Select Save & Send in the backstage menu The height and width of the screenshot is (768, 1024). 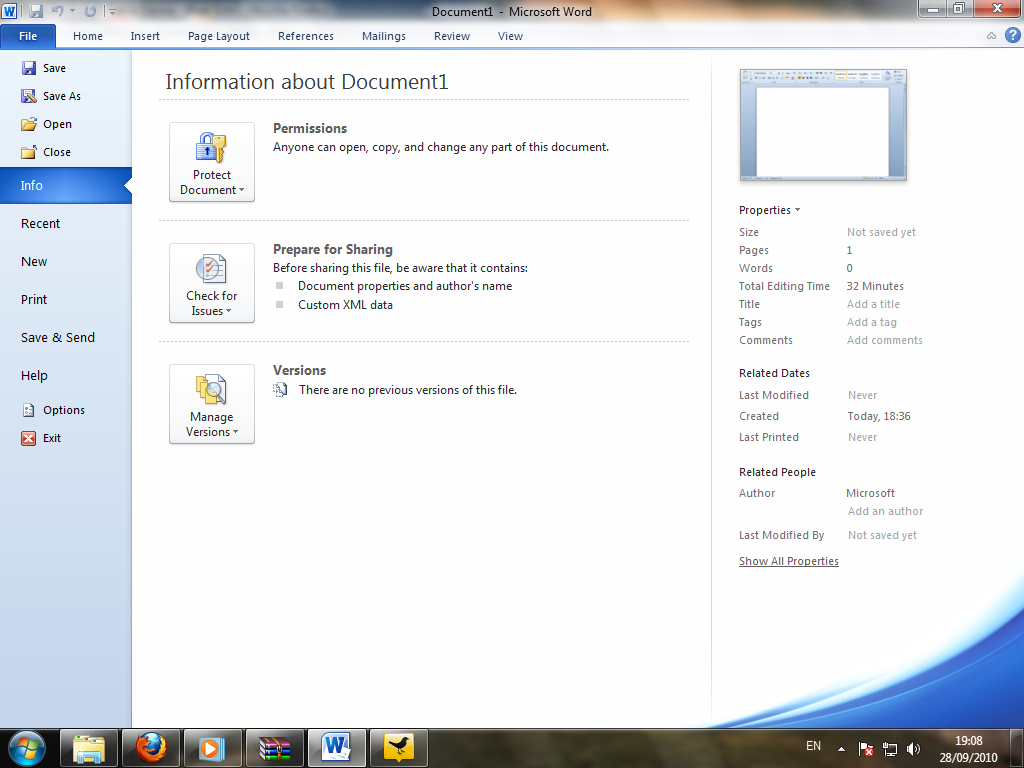65,337
